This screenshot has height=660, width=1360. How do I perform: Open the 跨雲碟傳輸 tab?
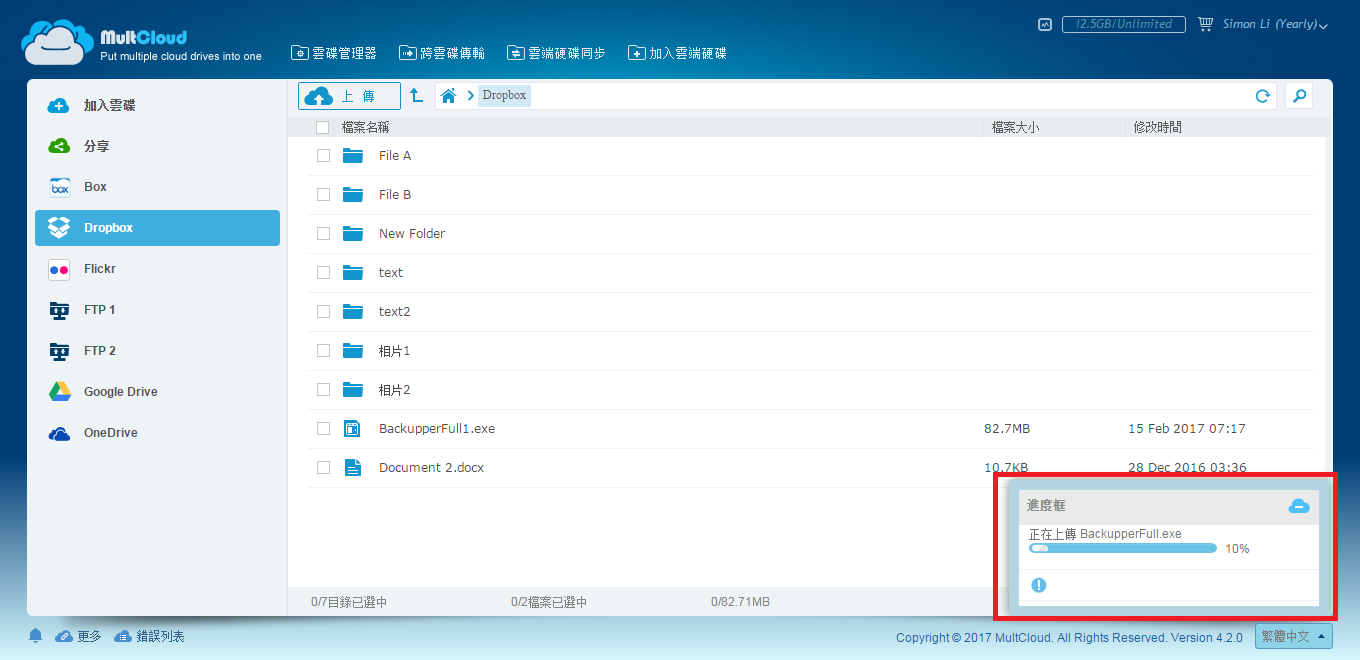click(442, 53)
